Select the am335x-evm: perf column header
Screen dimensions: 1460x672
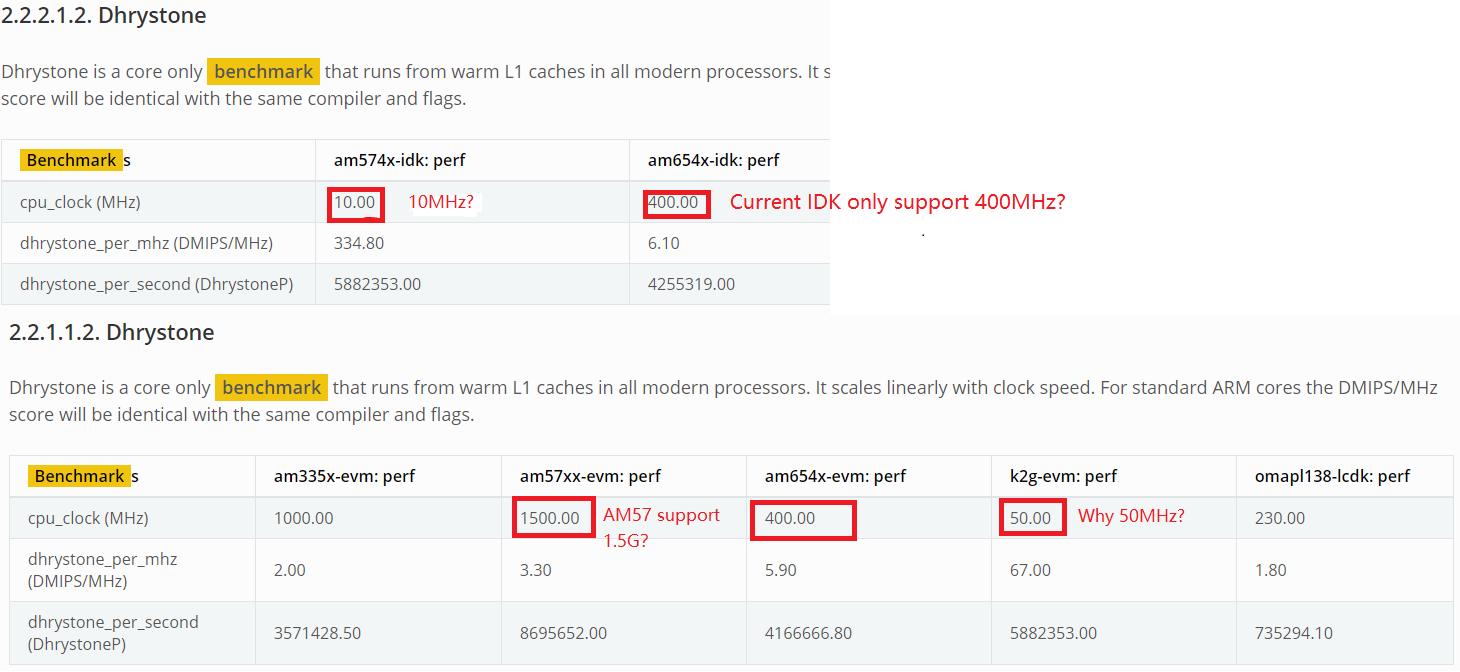344,476
